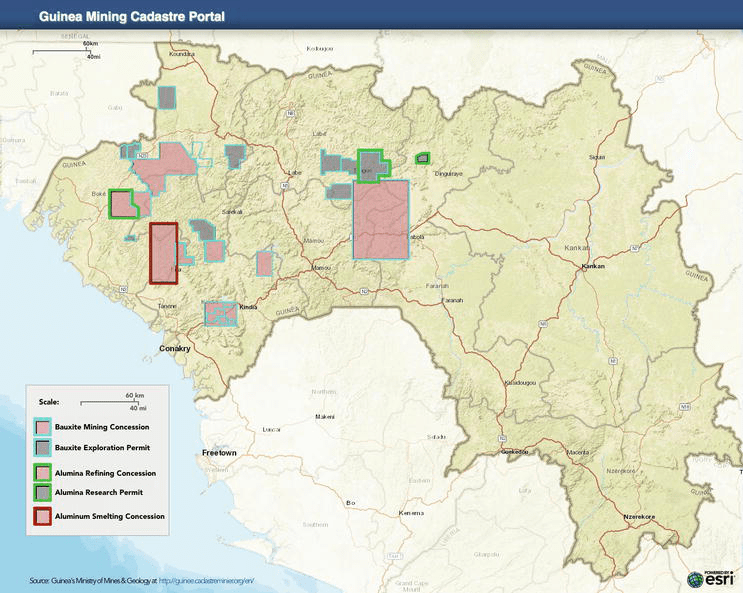Click the 'Scale:' label in the legend
The image size is (743, 593).
[49, 402]
